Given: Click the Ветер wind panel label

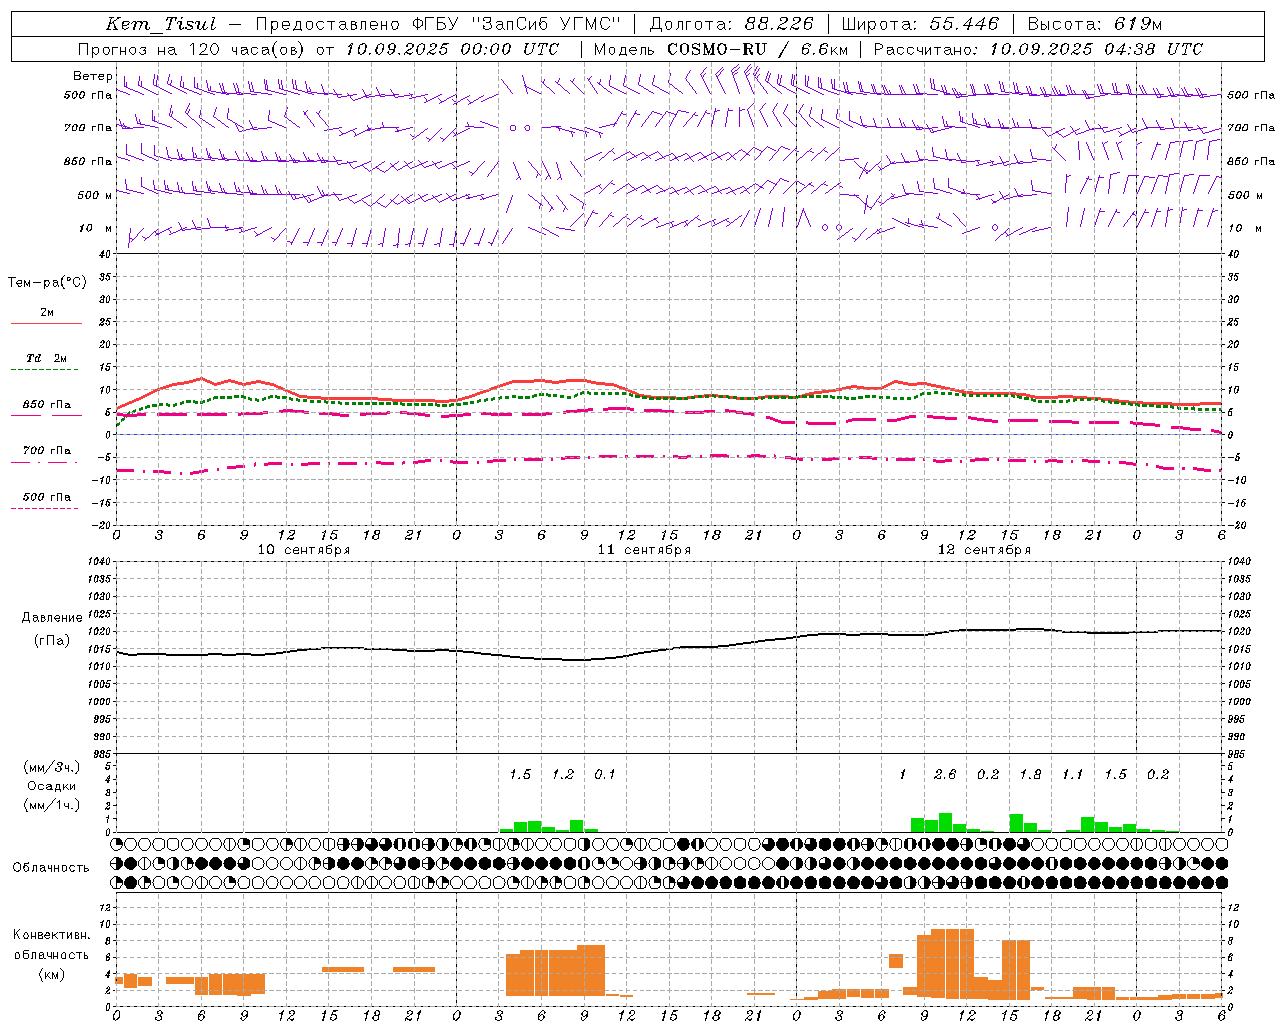Looking at the screenshot, I should coord(93,76).
